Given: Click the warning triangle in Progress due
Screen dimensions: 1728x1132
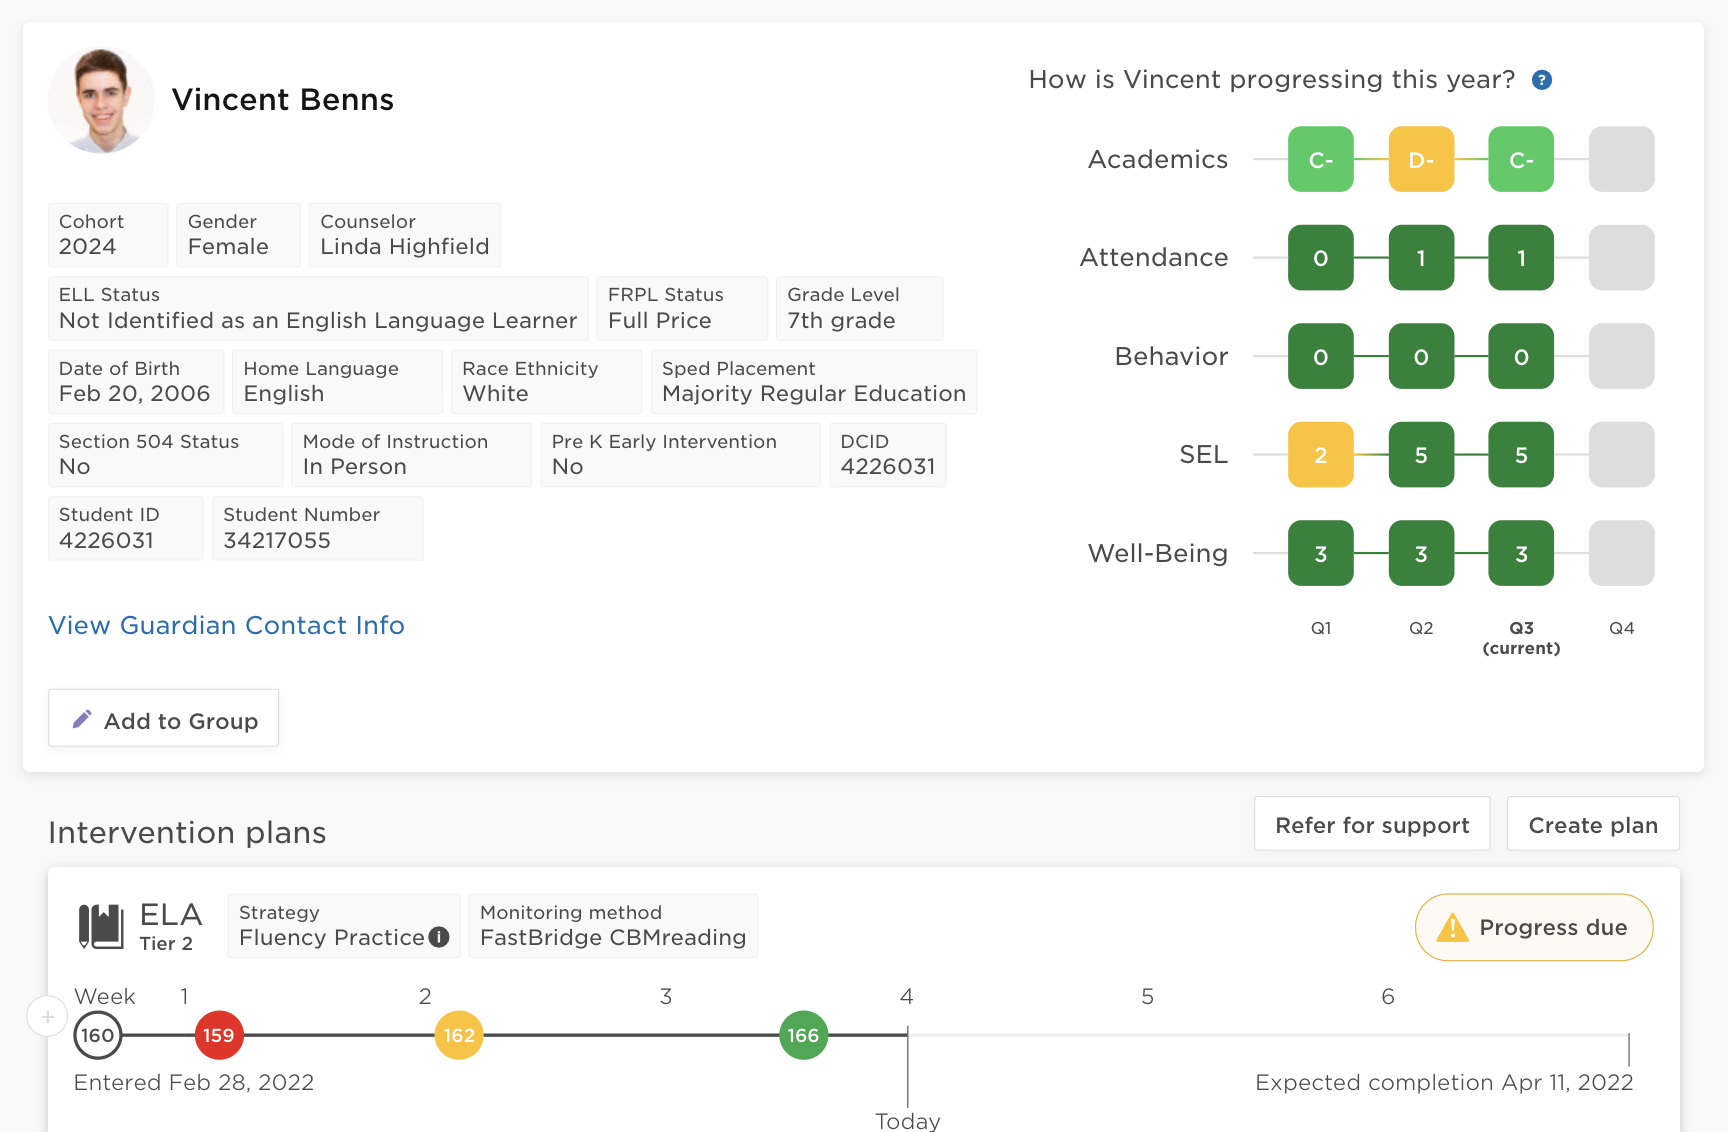Looking at the screenshot, I should click(1451, 928).
